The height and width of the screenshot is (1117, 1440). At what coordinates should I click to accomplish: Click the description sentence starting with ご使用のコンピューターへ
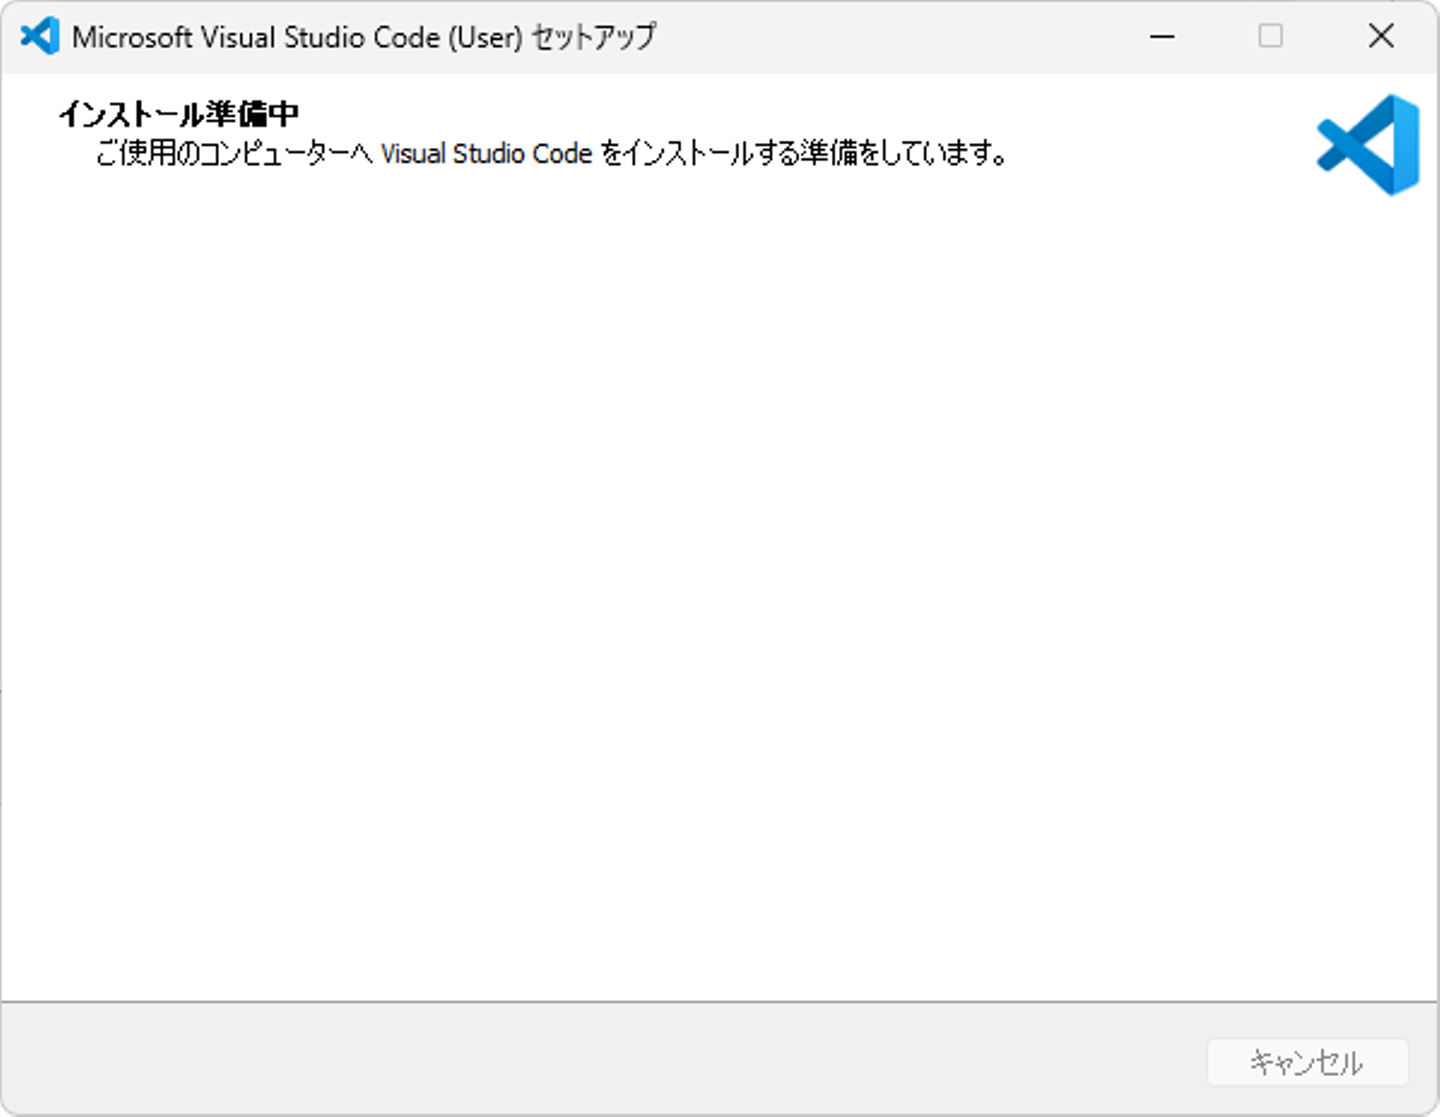(551, 153)
